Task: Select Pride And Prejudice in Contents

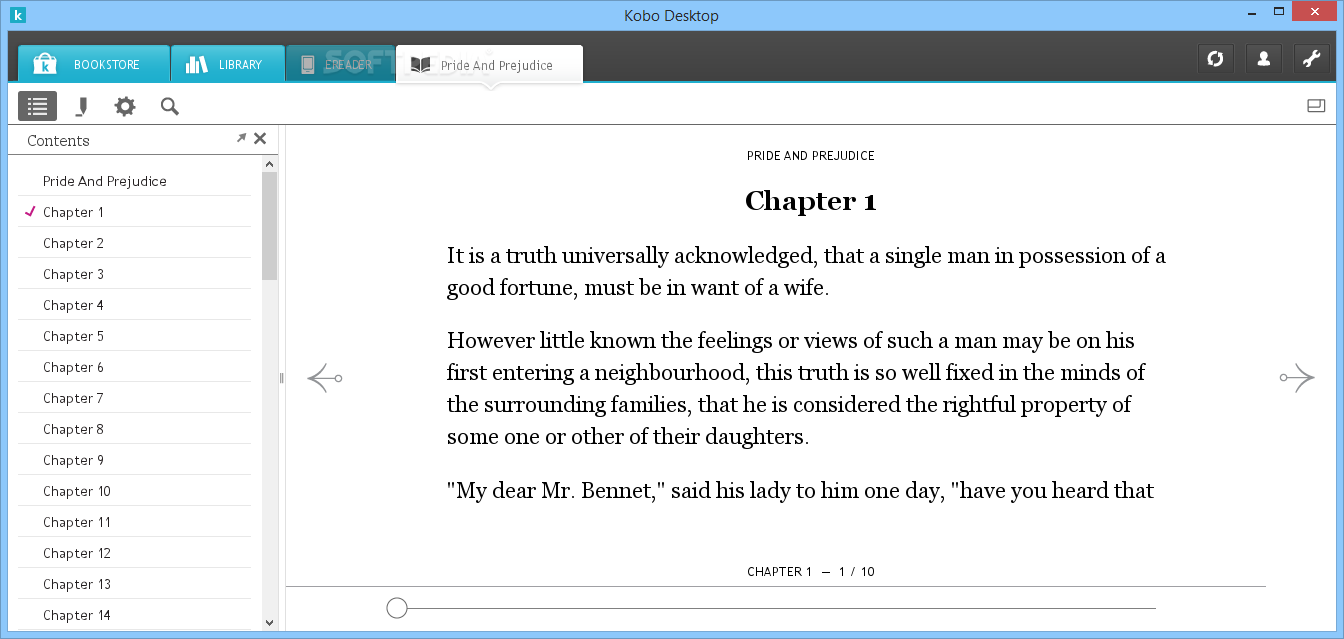Action: (134, 181)
